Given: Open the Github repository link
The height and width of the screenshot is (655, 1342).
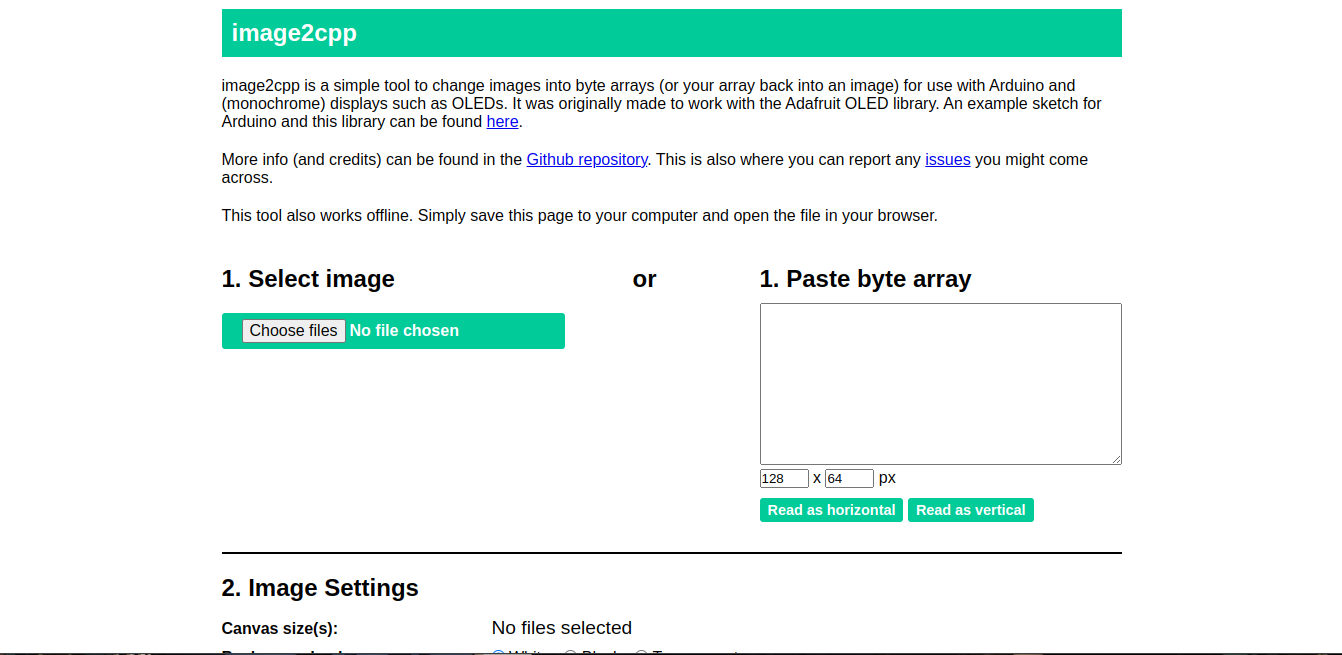Looking at the screenshot, I should click(587, 159).
